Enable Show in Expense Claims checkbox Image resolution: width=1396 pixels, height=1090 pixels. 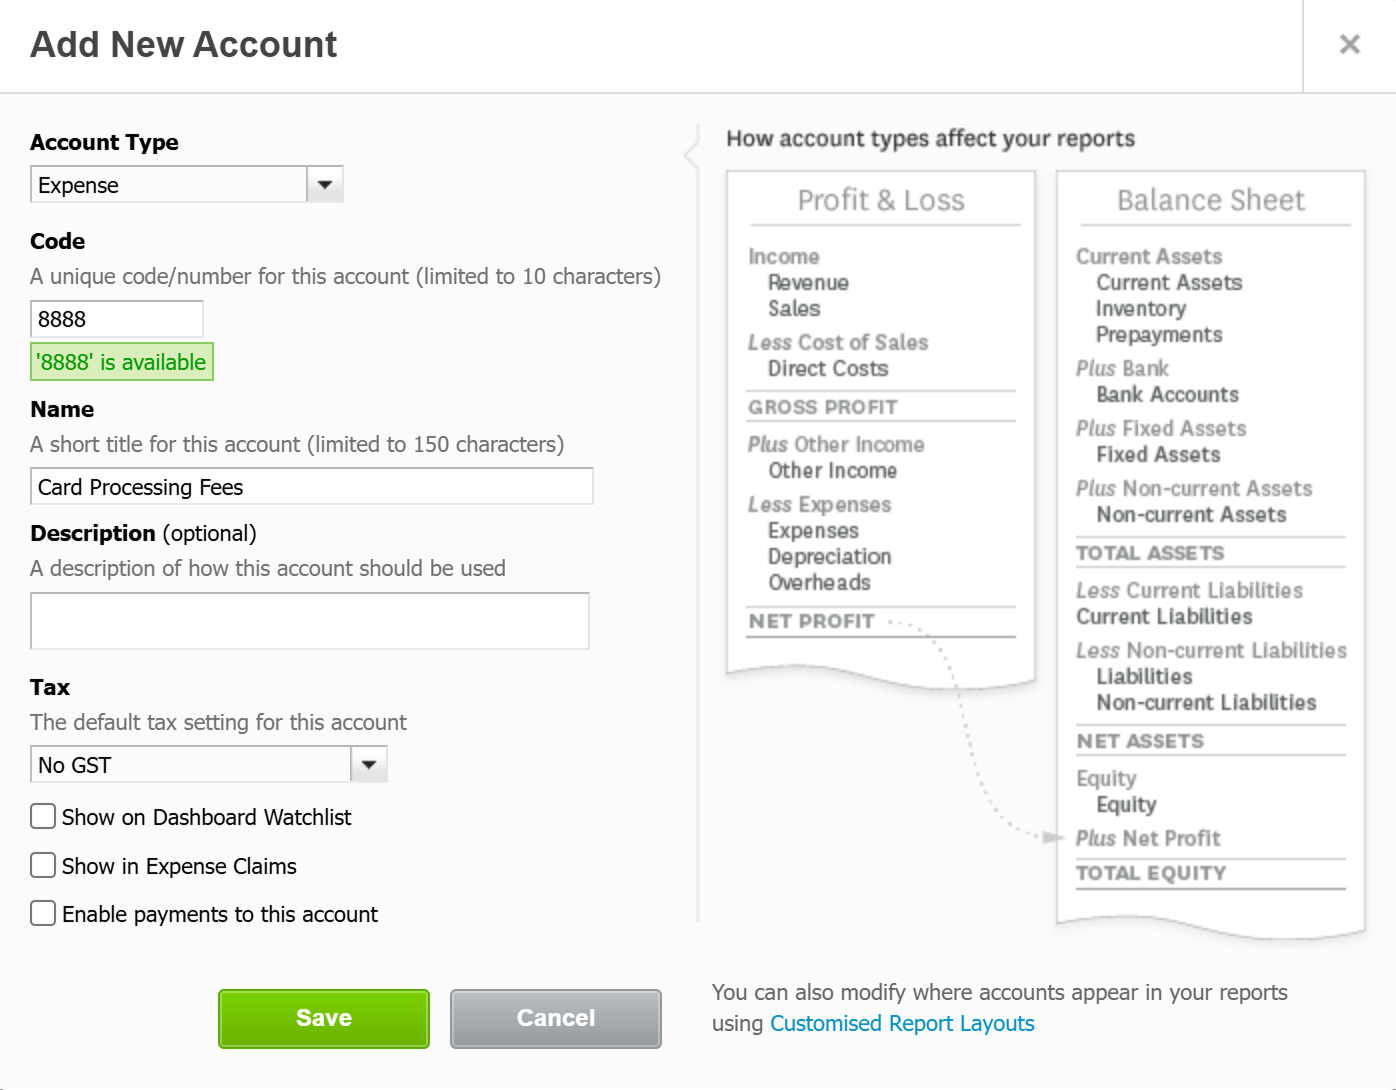click(43, 865)
